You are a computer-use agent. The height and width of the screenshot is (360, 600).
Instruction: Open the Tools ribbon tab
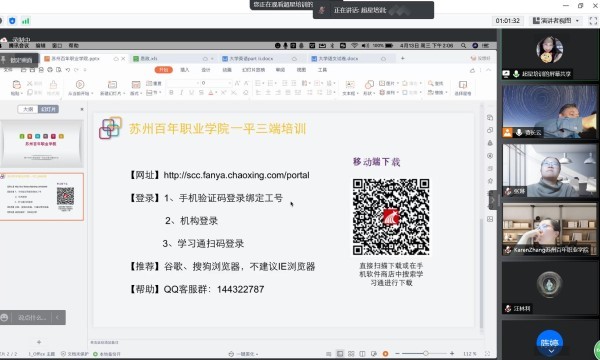click(x=322, y=70)
